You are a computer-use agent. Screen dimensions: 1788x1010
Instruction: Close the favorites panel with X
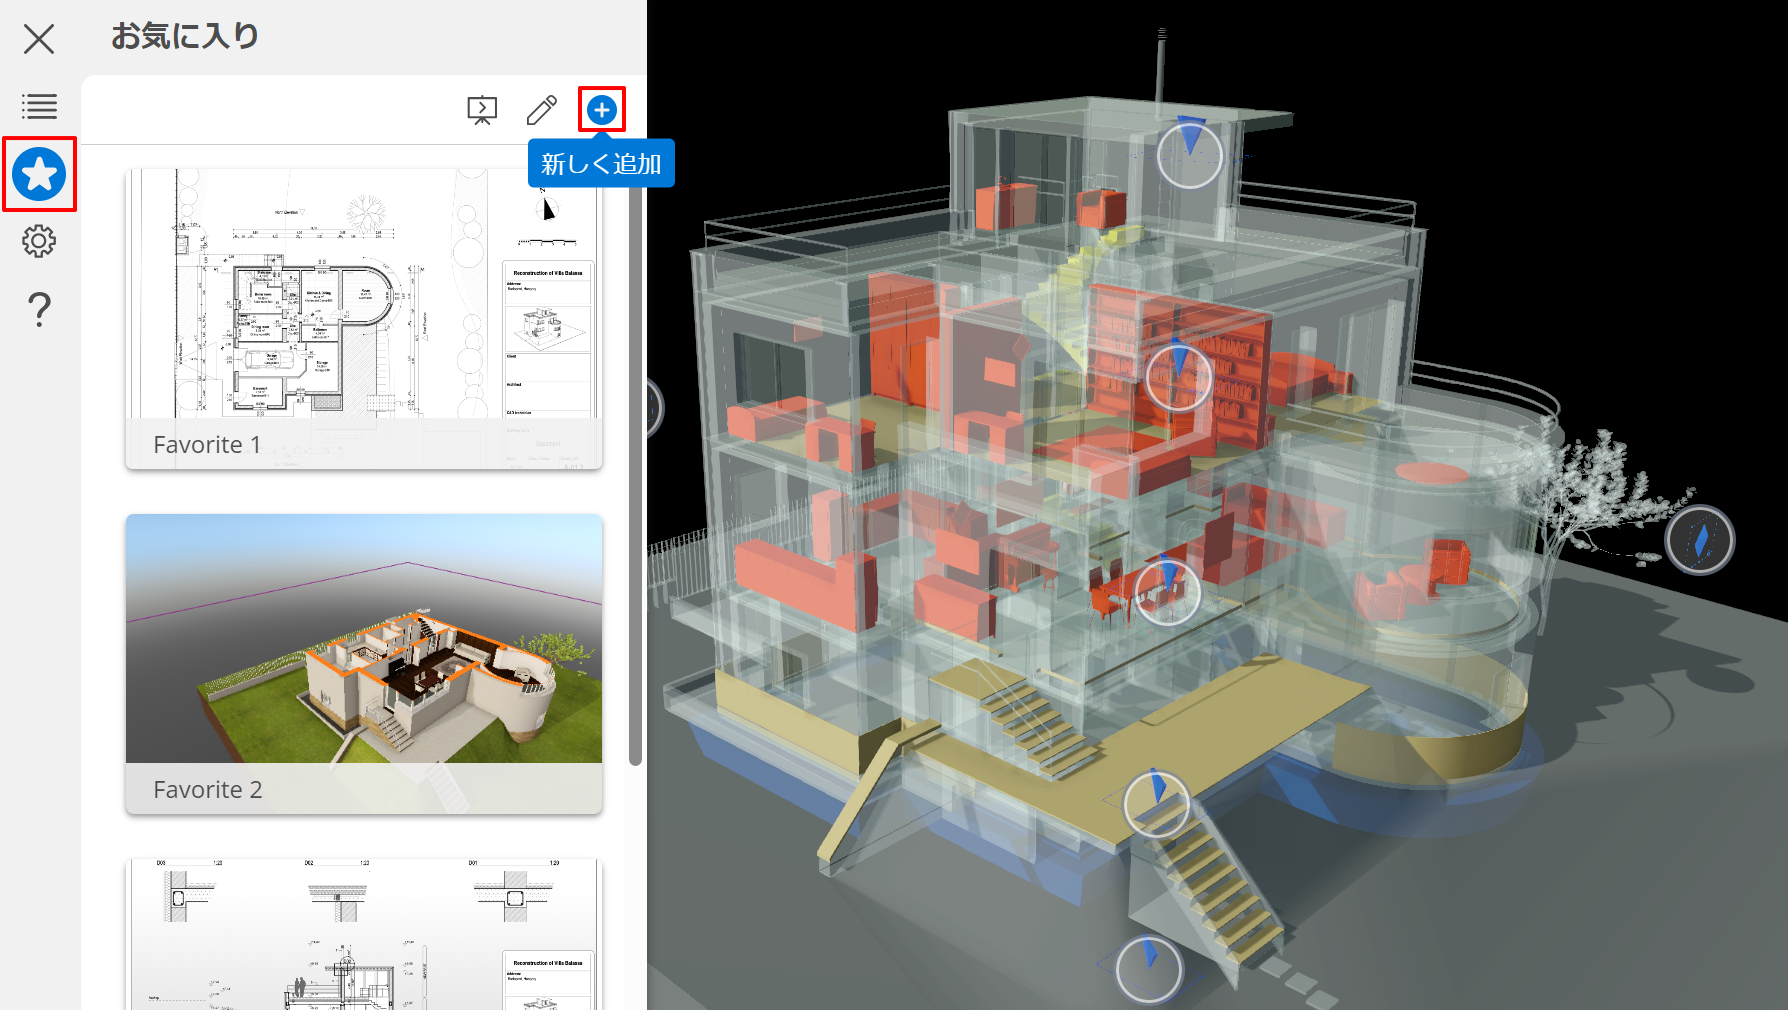point(39,39)
